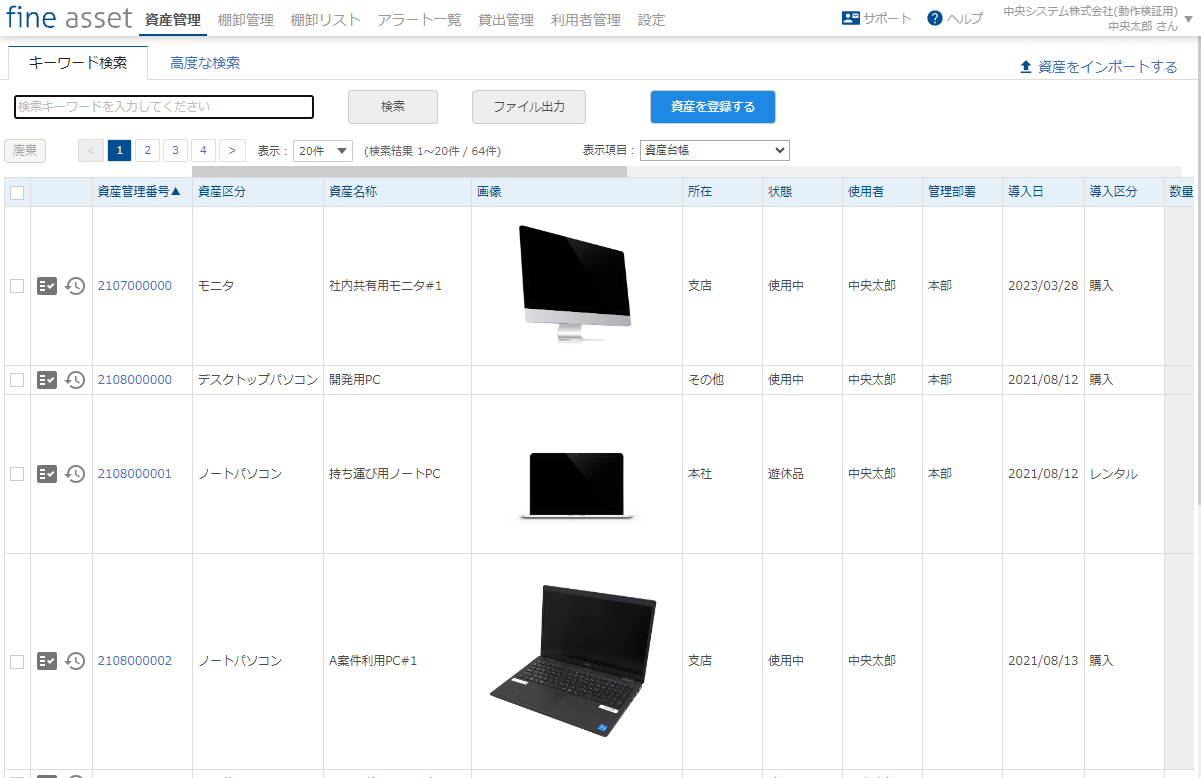Click the history icon for 開発用PC row
Image resolution: width=1201 pixels, height=778 pixels.
point(74,380)
